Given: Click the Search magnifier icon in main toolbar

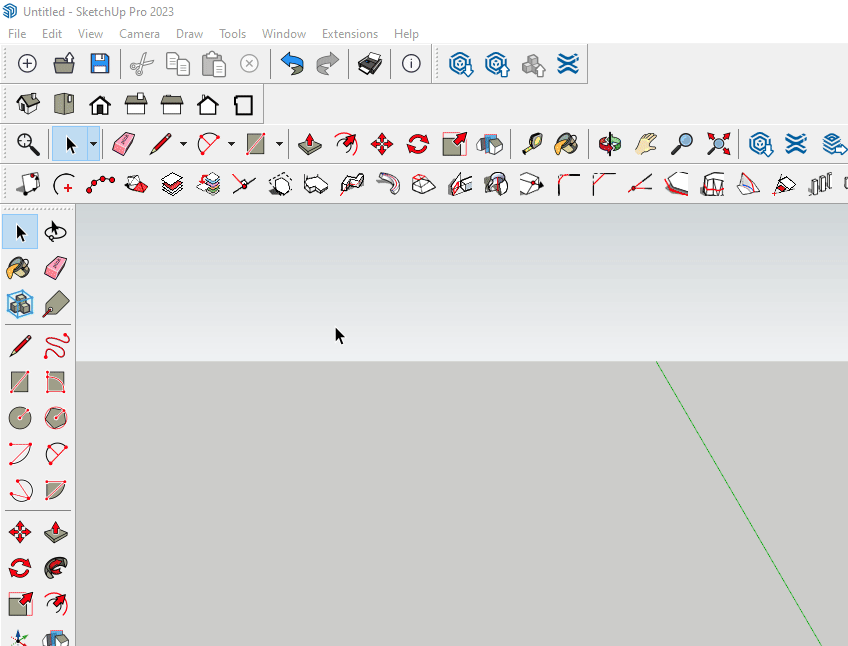Looking at the screenshot, I should click(x=28, y=144).
